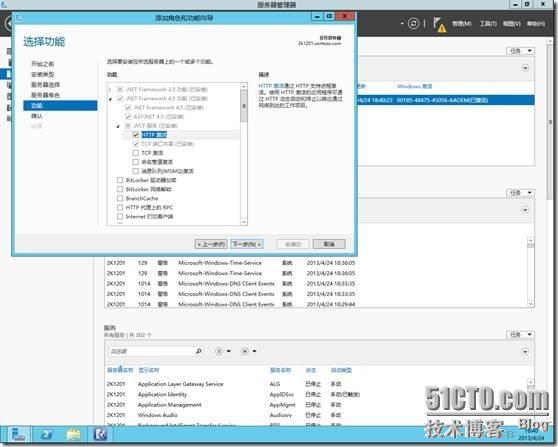Open 任务 dropdown in the services section
Screen dimensions: 558x447
click(x=520, y=335)
